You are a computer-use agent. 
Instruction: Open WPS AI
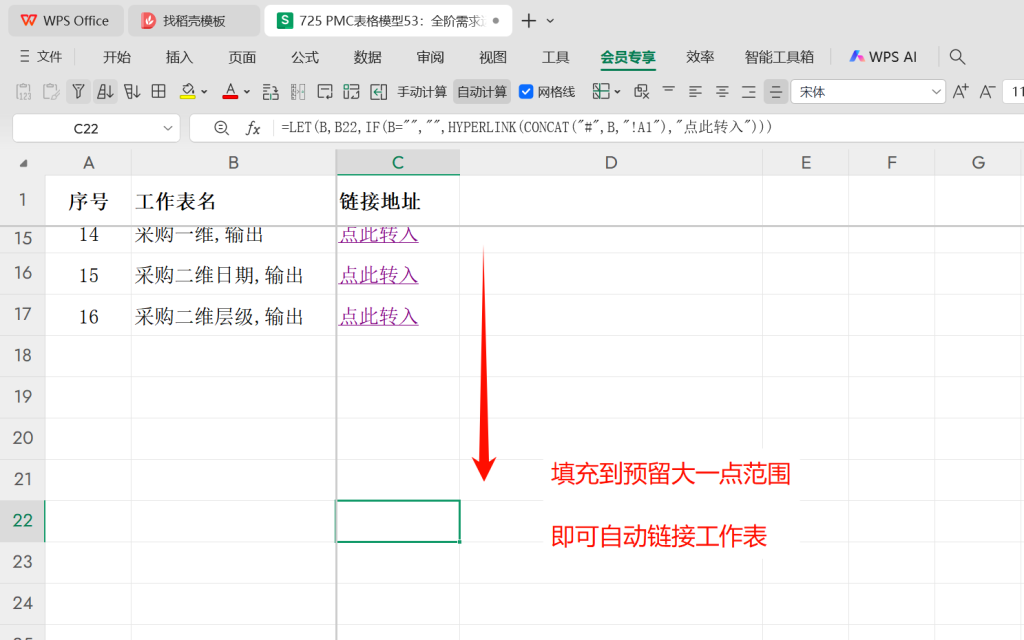[883, 57]
